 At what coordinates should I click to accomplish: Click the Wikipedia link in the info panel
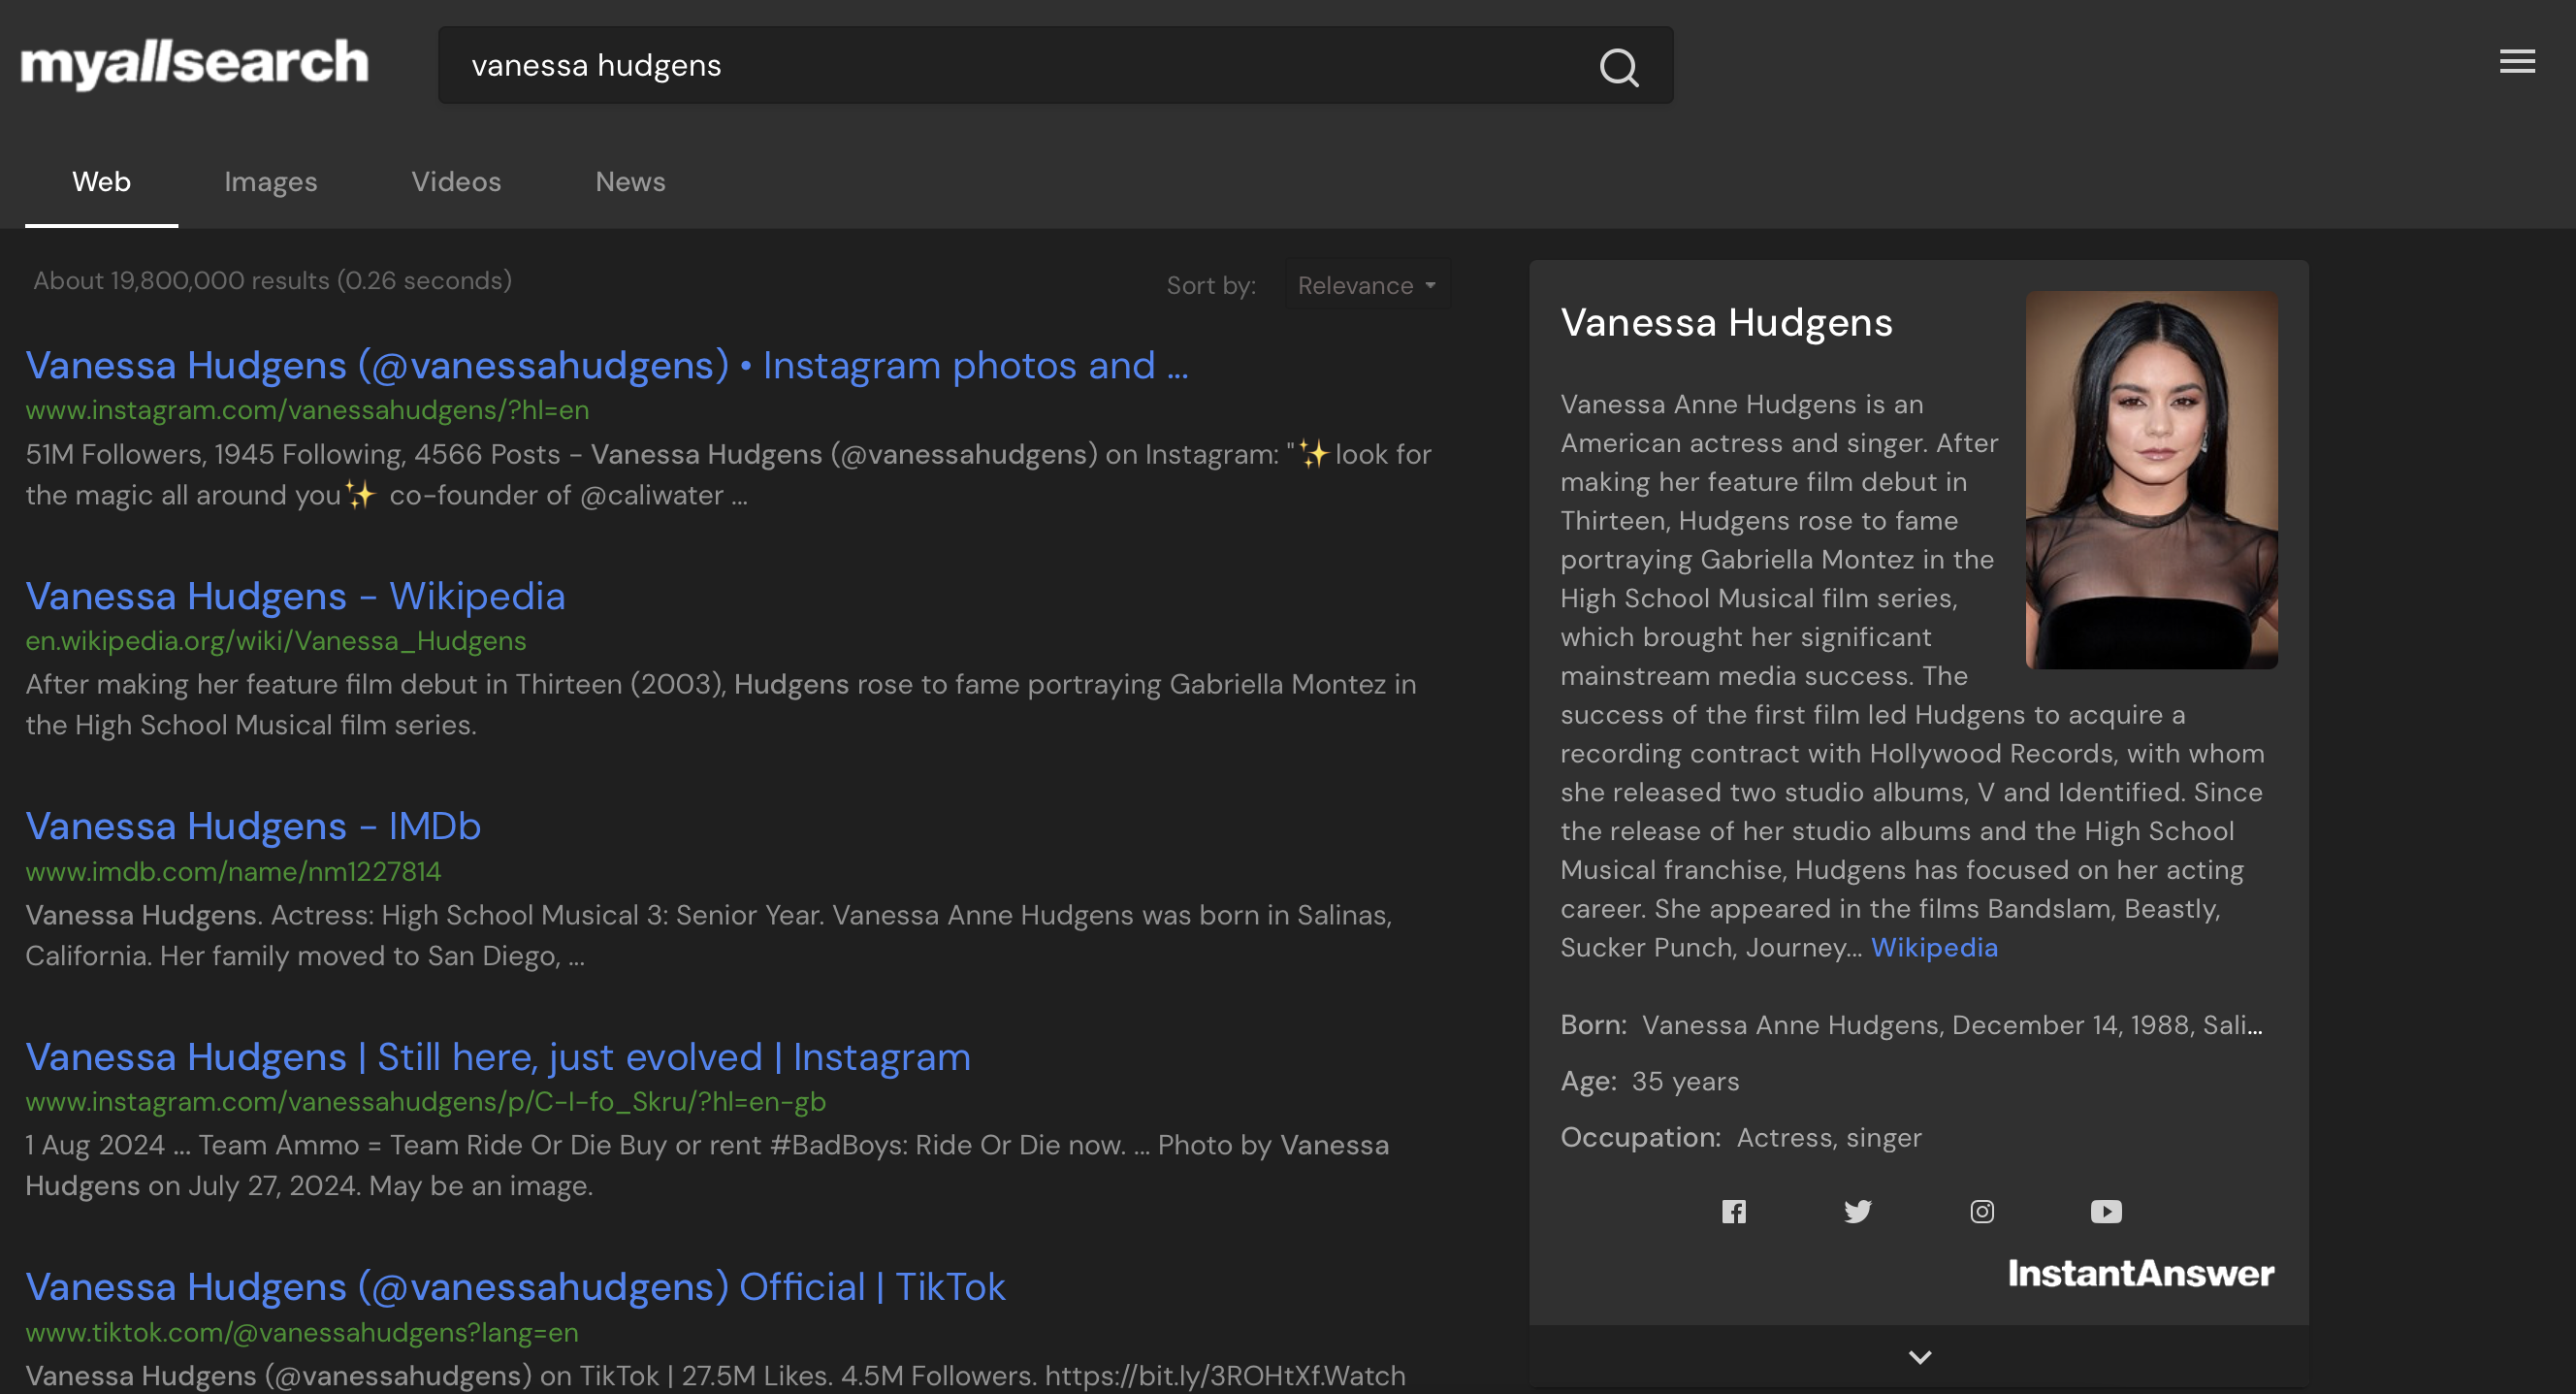click(1933, 947)
